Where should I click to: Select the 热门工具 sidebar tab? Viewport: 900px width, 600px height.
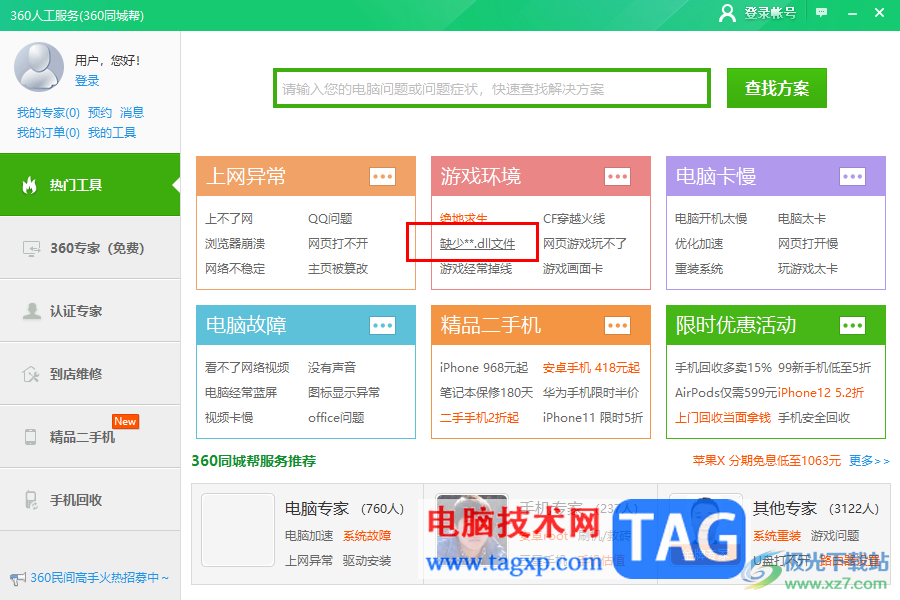[x=90, y=185]
